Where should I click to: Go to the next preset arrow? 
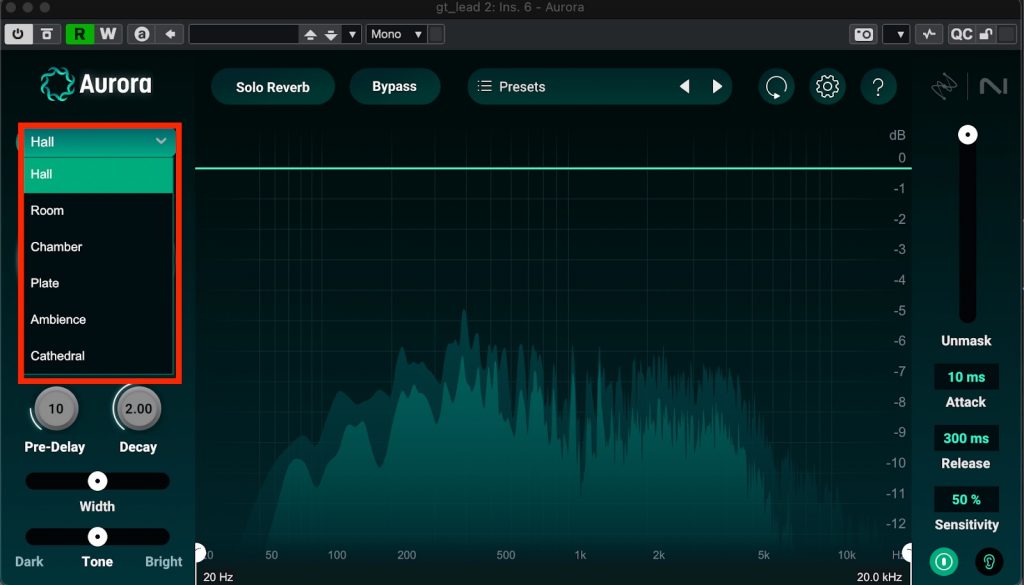[x=717, y=87]
